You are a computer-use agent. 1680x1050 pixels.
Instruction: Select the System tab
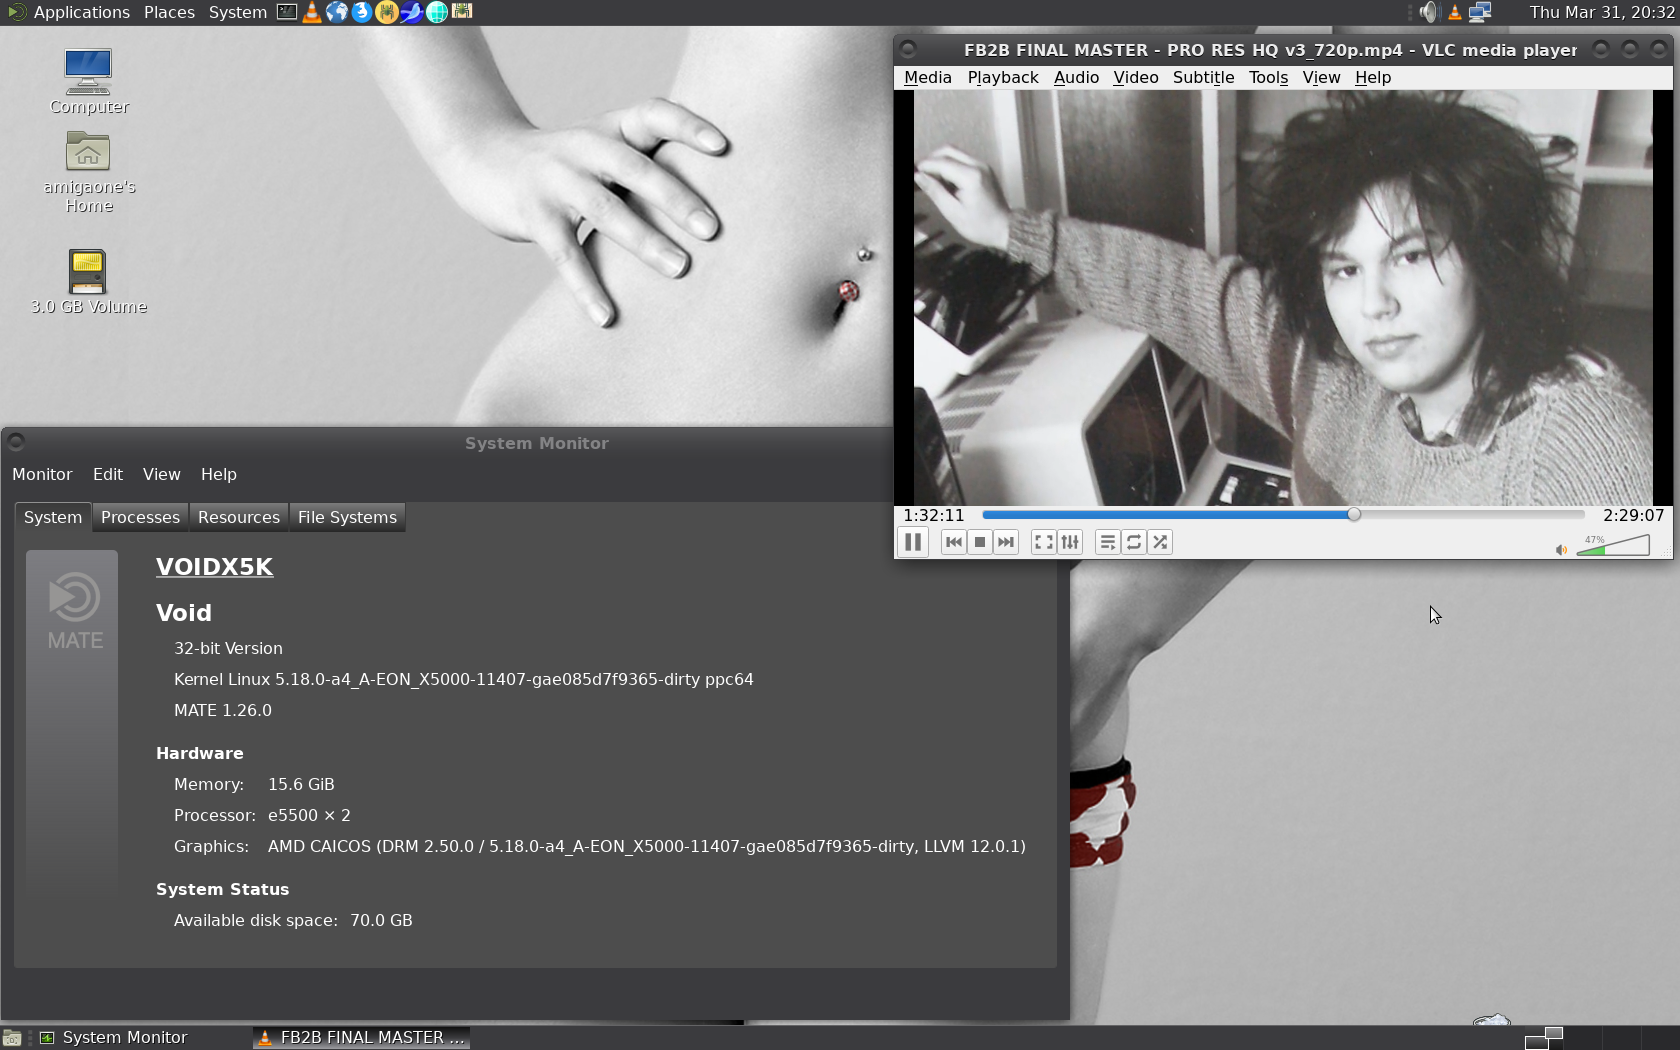click(x=53, y=517)
